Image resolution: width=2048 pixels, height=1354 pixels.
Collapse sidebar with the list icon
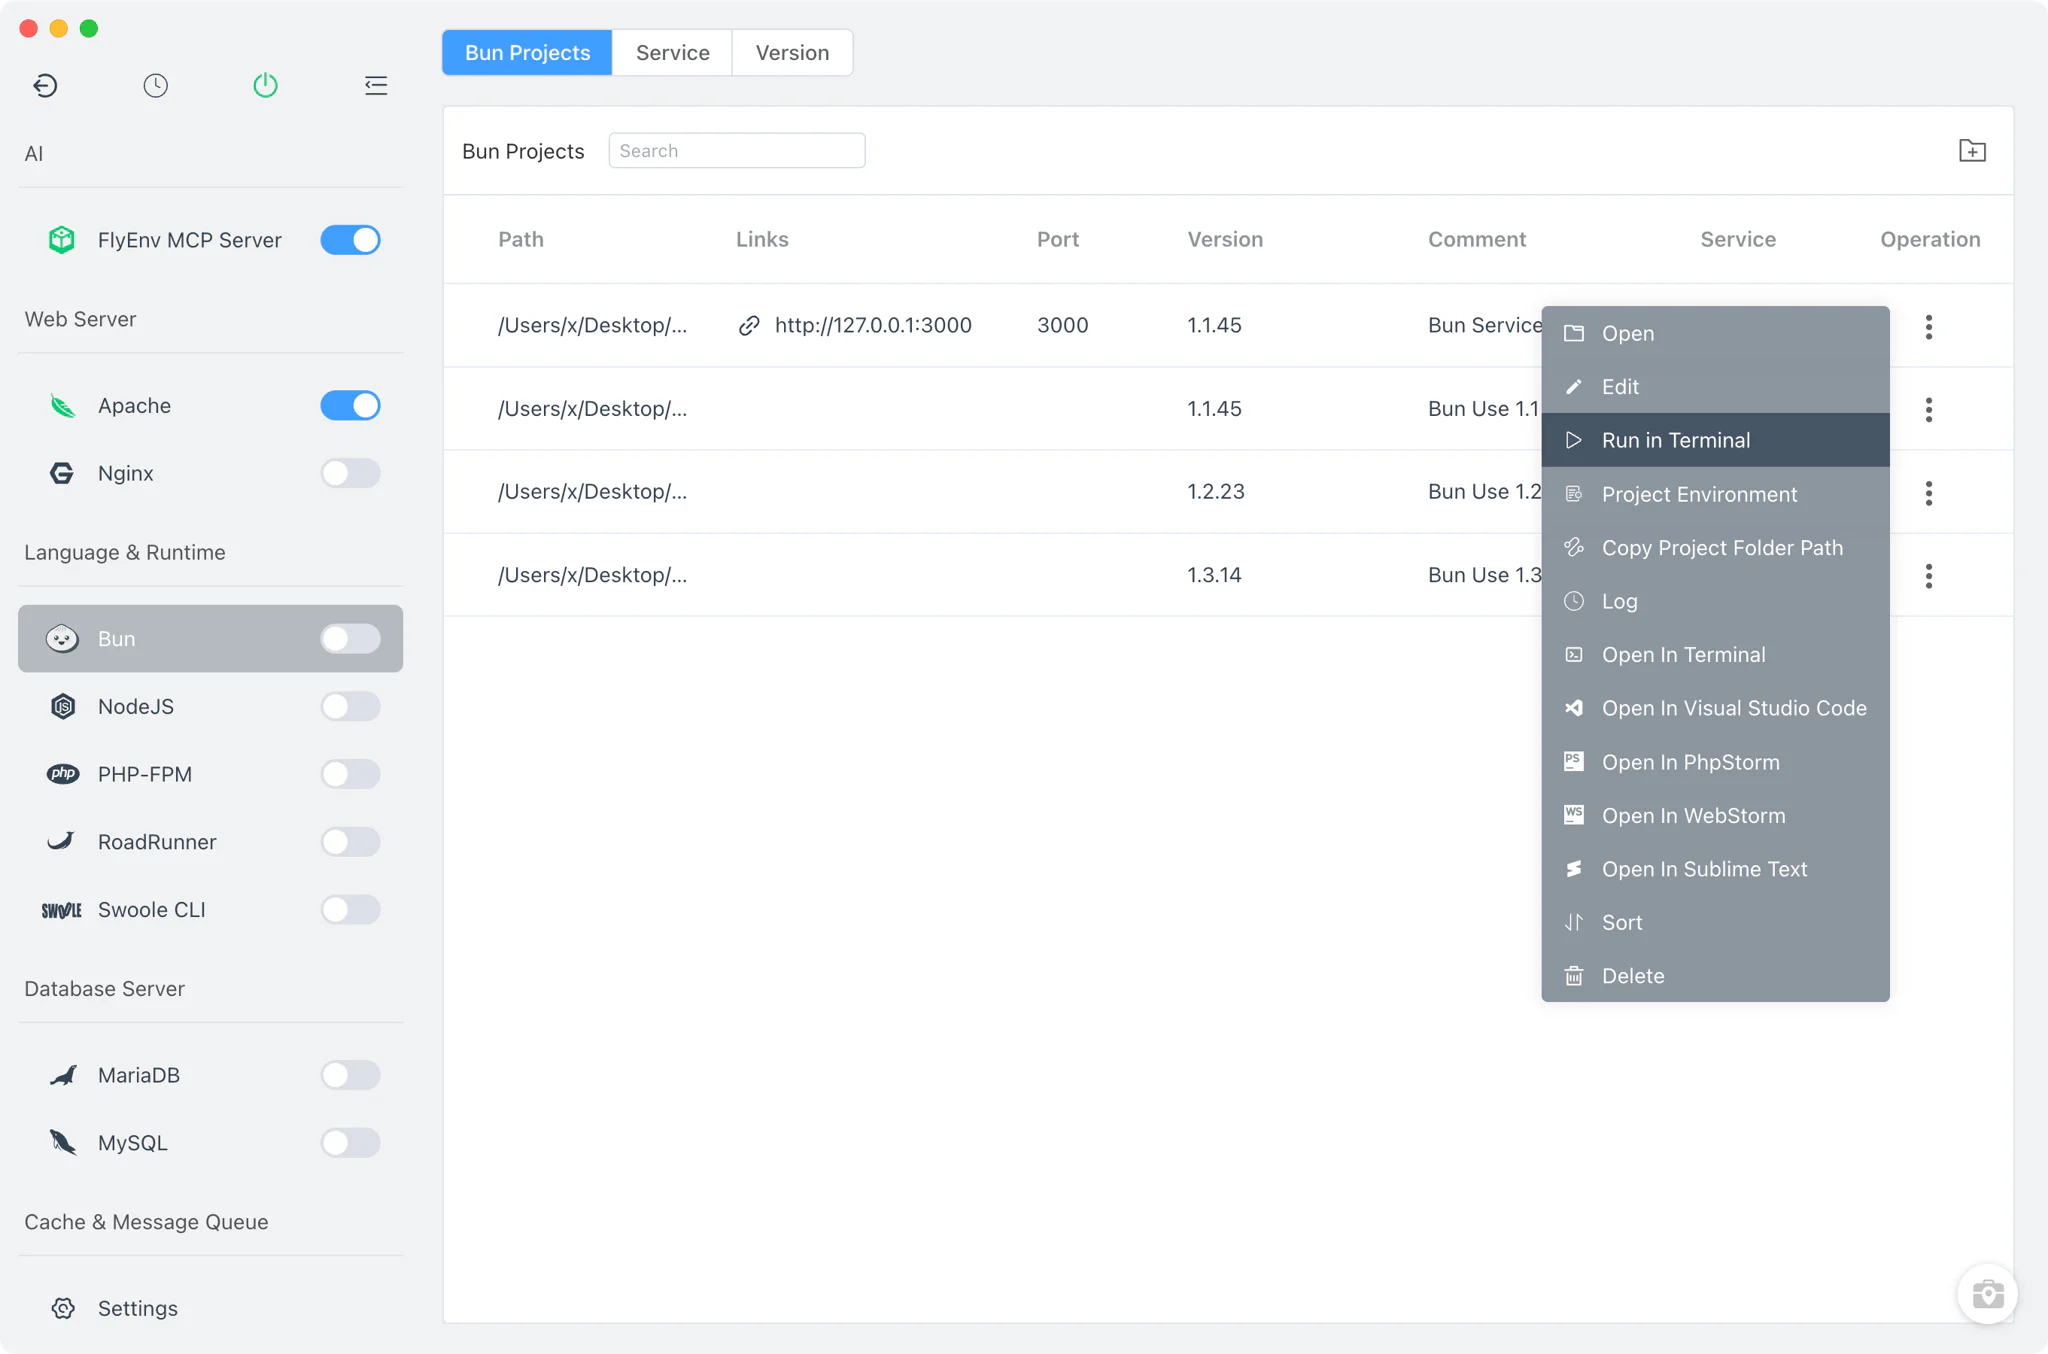coord(376,85)
